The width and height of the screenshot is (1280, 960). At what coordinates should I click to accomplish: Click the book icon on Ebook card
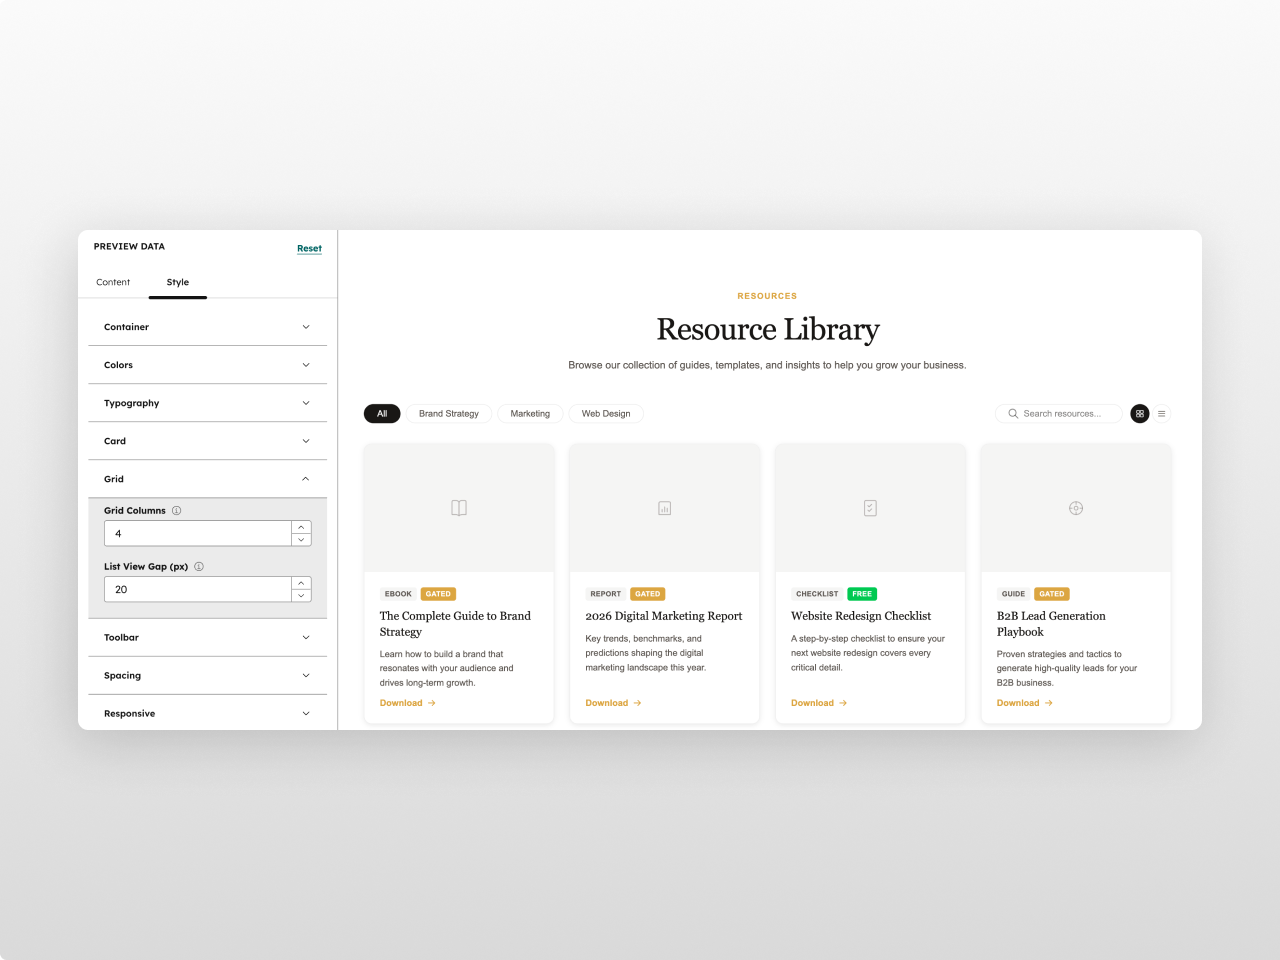[x=459, y=508]
